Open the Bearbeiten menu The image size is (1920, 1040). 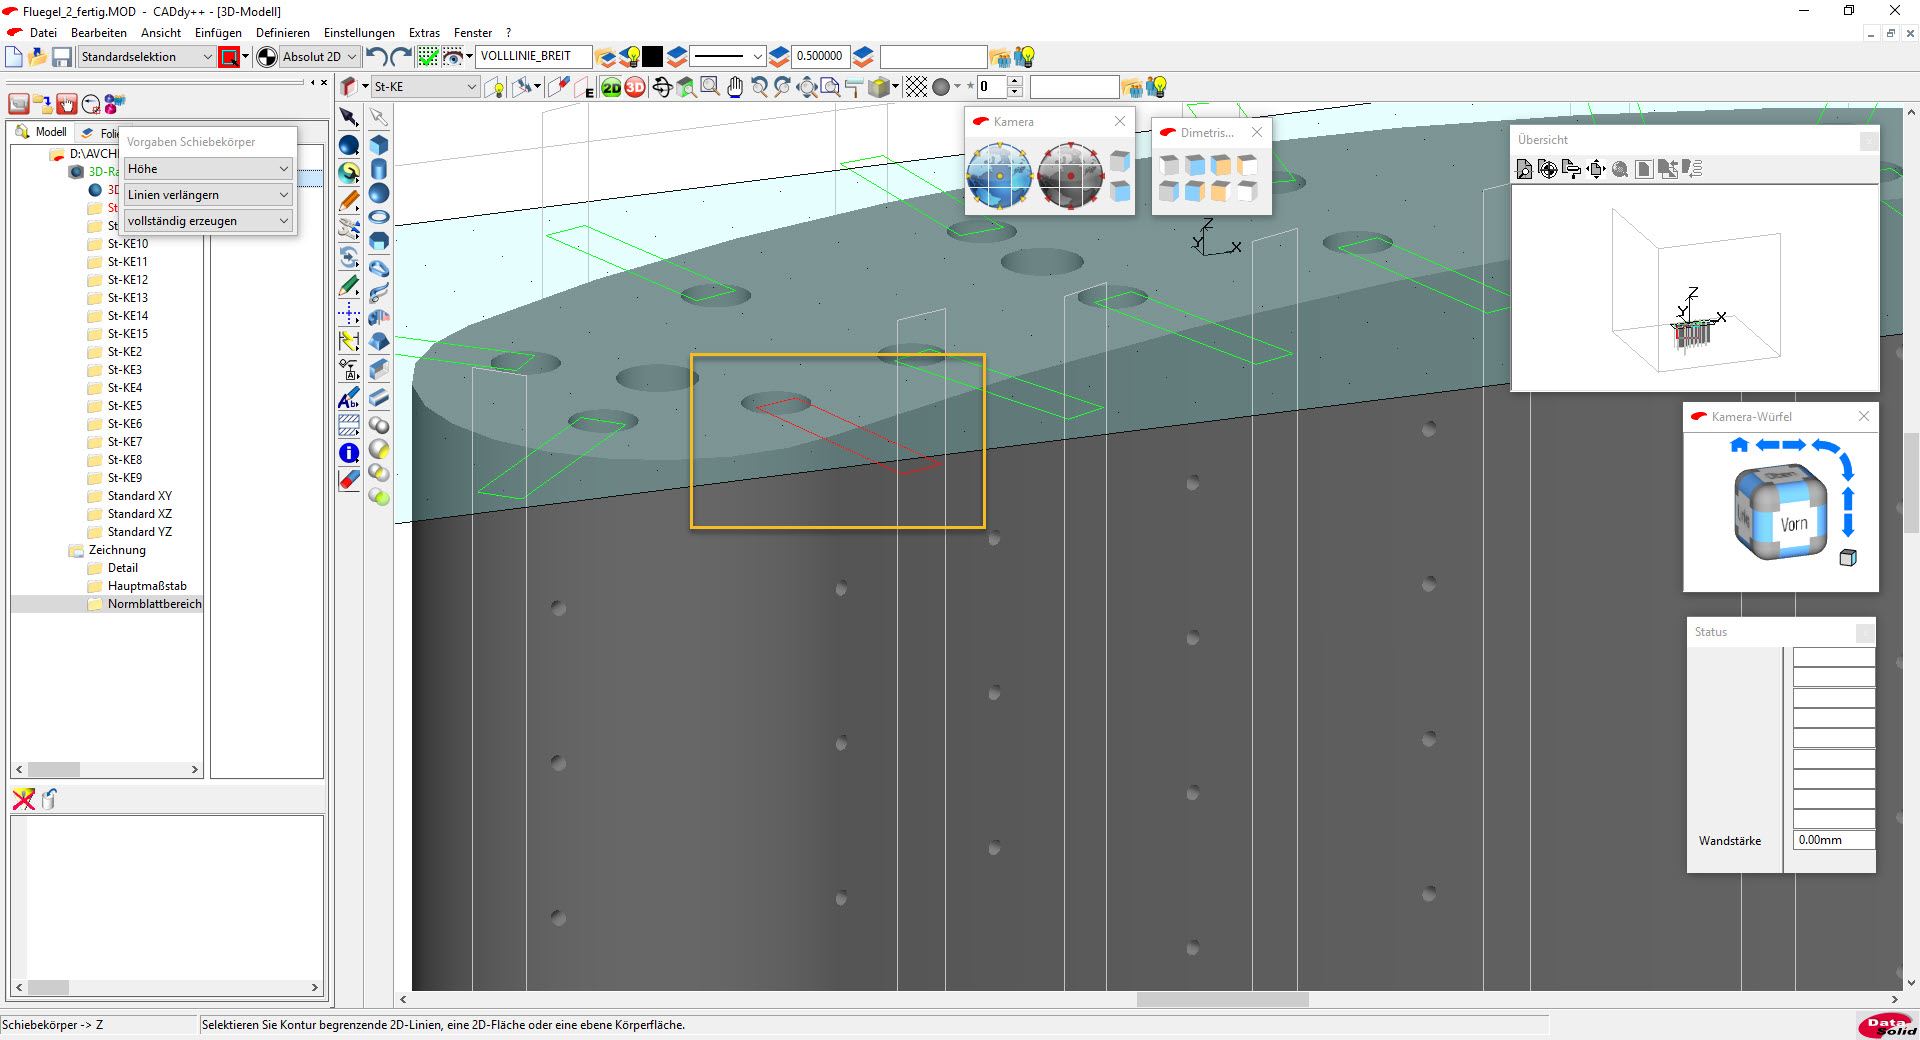(x=99, y=33)
